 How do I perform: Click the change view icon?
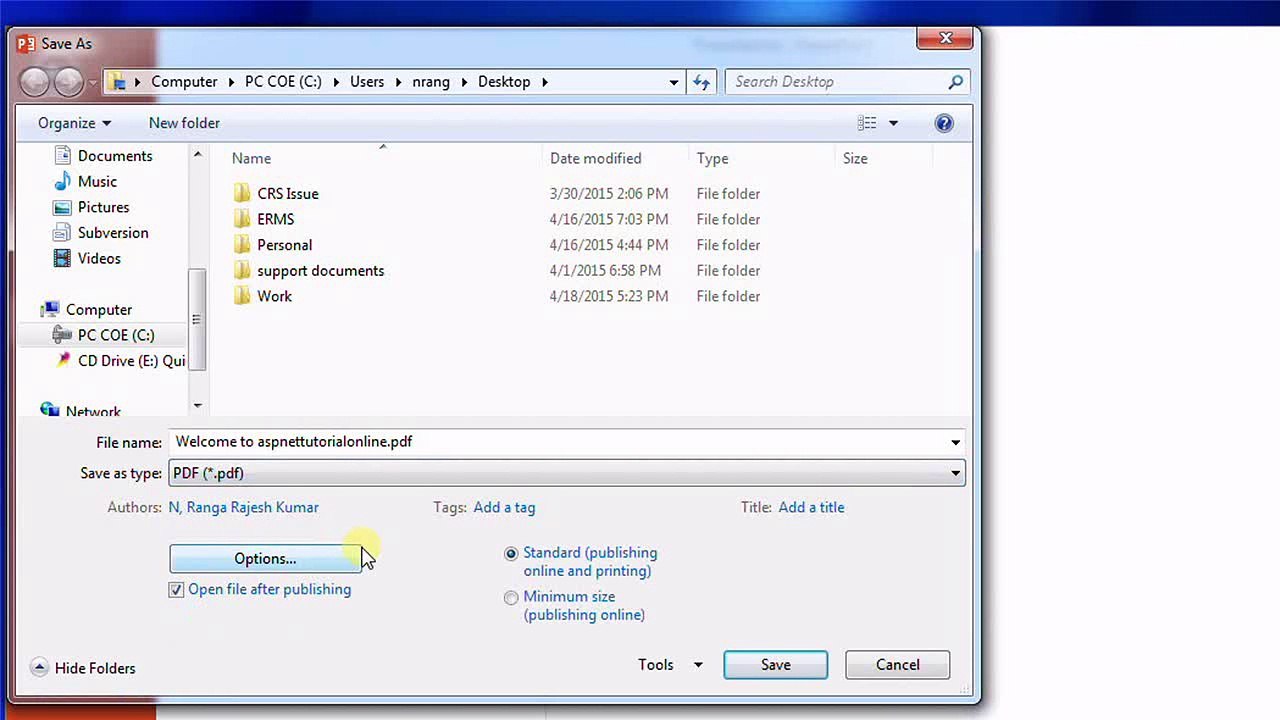coord(867,123)
